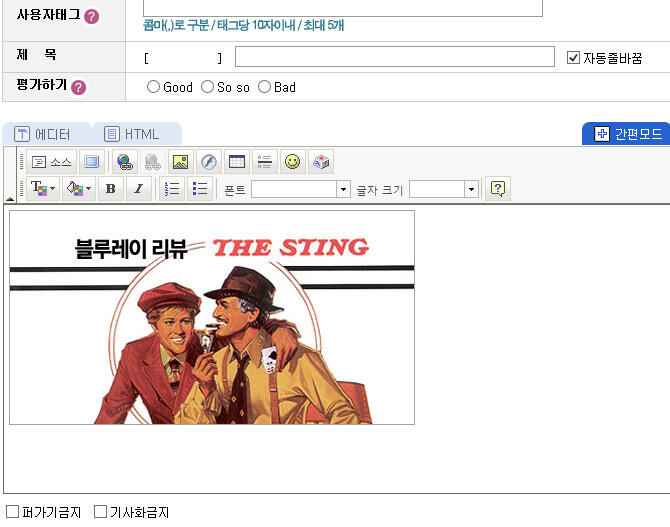
Task: Open the smiley emoticon picker
Action: click(x=292, y=162)
